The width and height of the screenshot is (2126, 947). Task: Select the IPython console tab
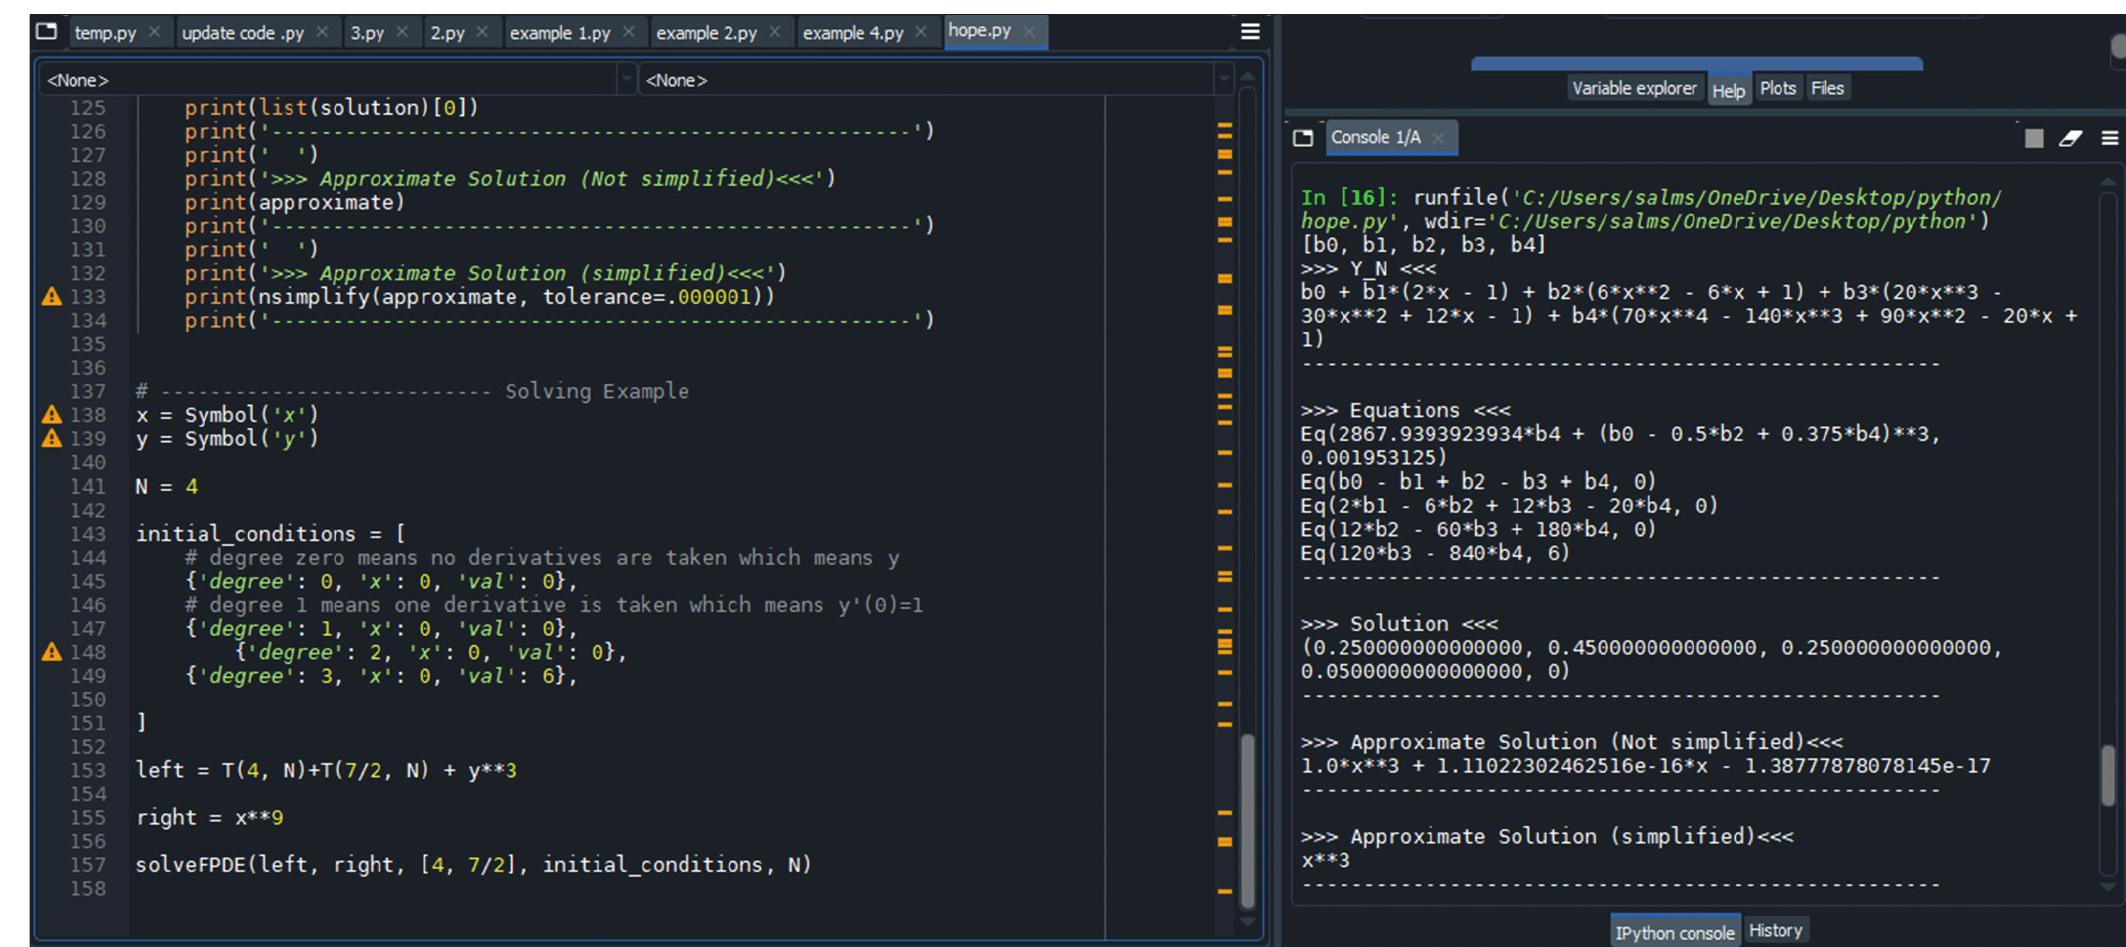pyautogui.click(x=1675, y=932)
